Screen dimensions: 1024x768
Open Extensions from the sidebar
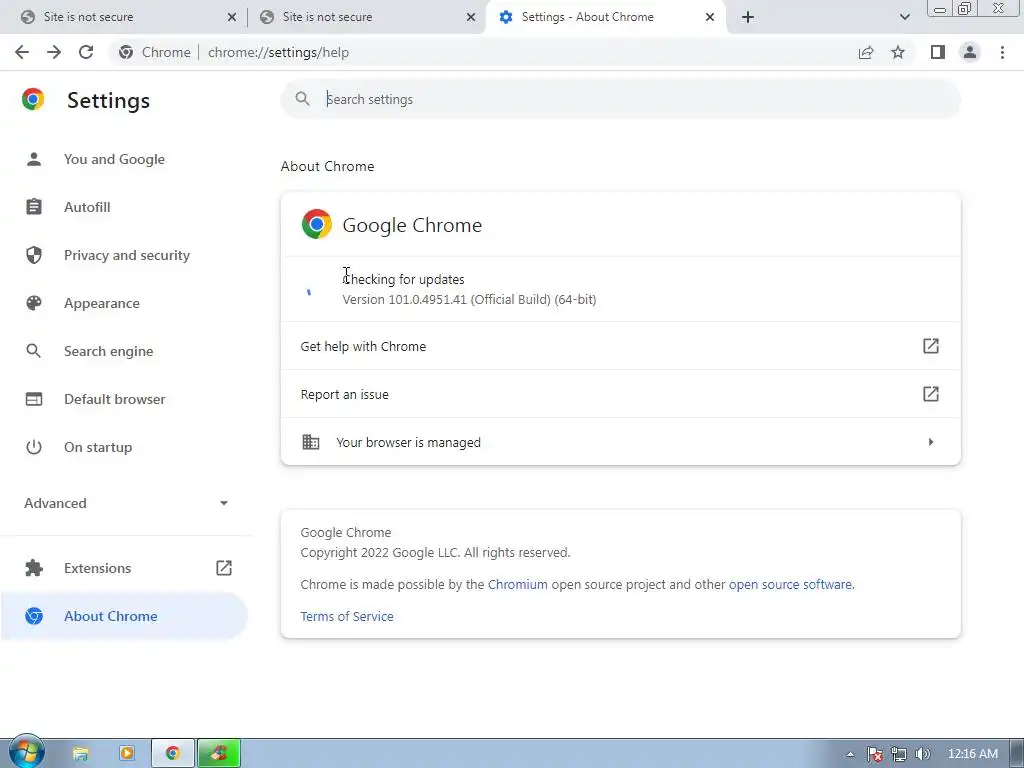[97, 568]
